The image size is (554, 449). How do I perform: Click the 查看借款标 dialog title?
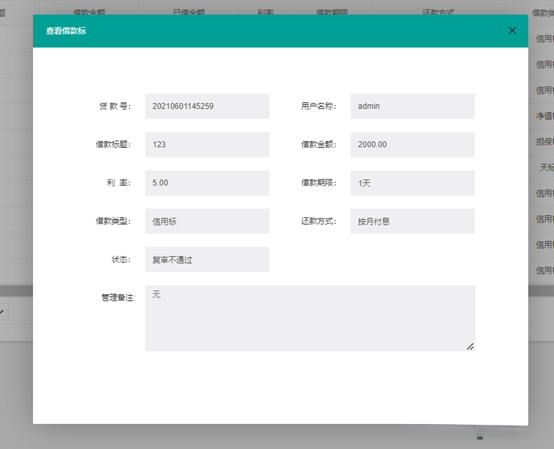tap(66, 31)
